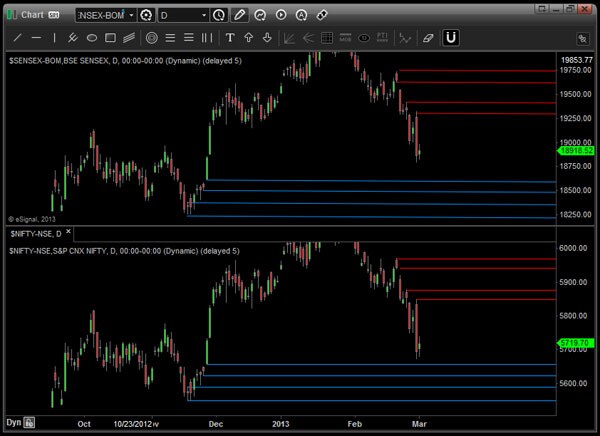Select the Fibonacci circle tool
Viewport: 600px width, 436px height.
point(152,38)
